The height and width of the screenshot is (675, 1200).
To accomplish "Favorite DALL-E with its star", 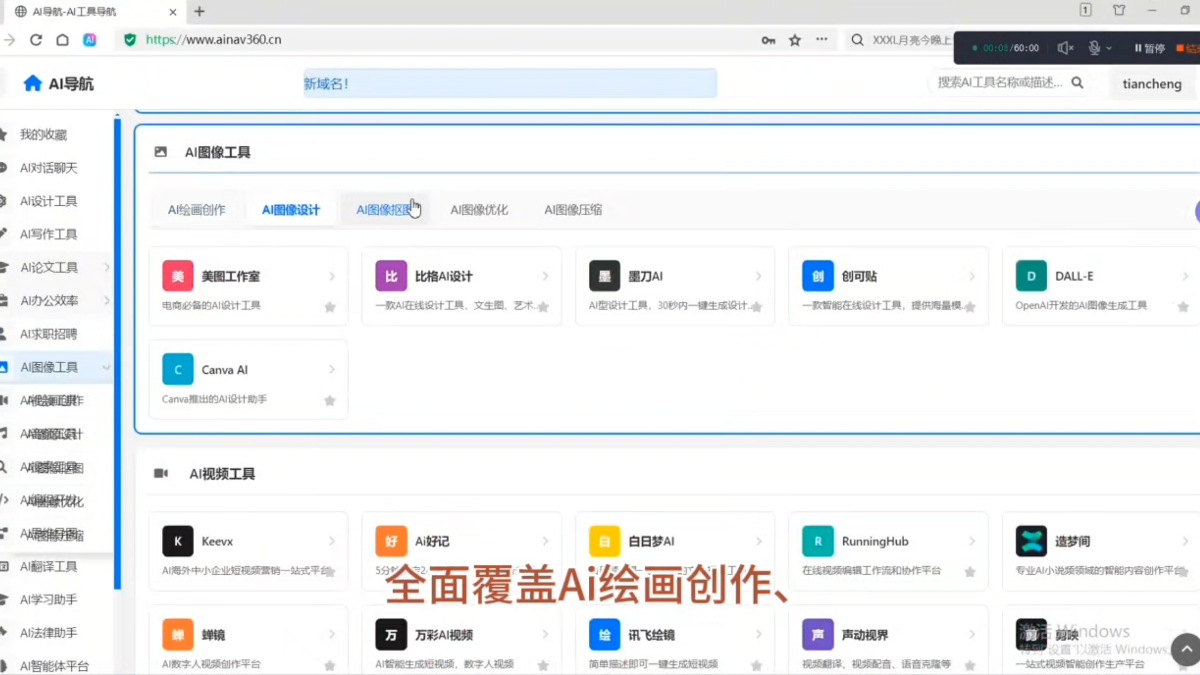I will pos(1184,307).
